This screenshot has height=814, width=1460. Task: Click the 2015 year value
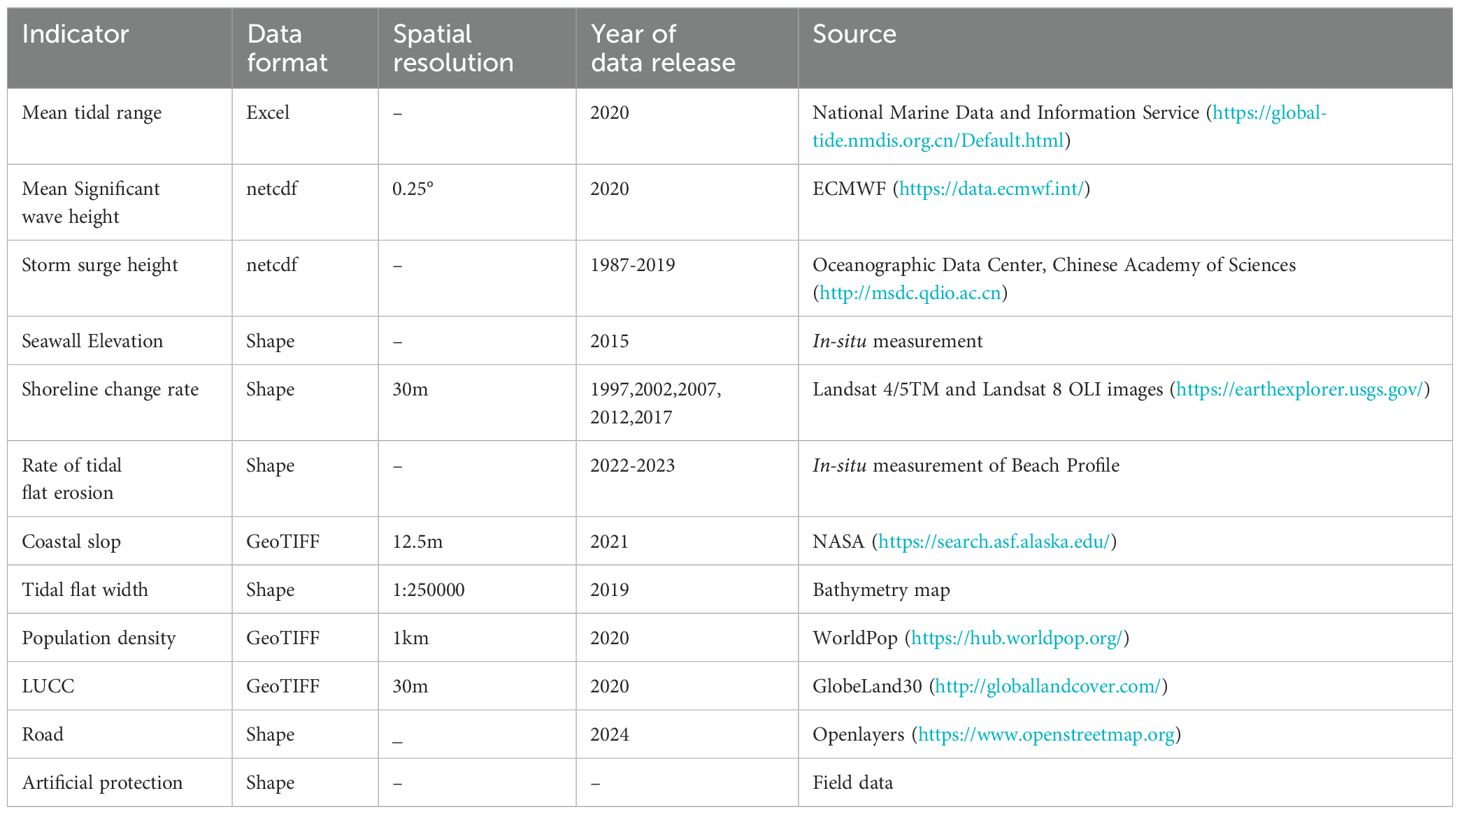[609, 341]
